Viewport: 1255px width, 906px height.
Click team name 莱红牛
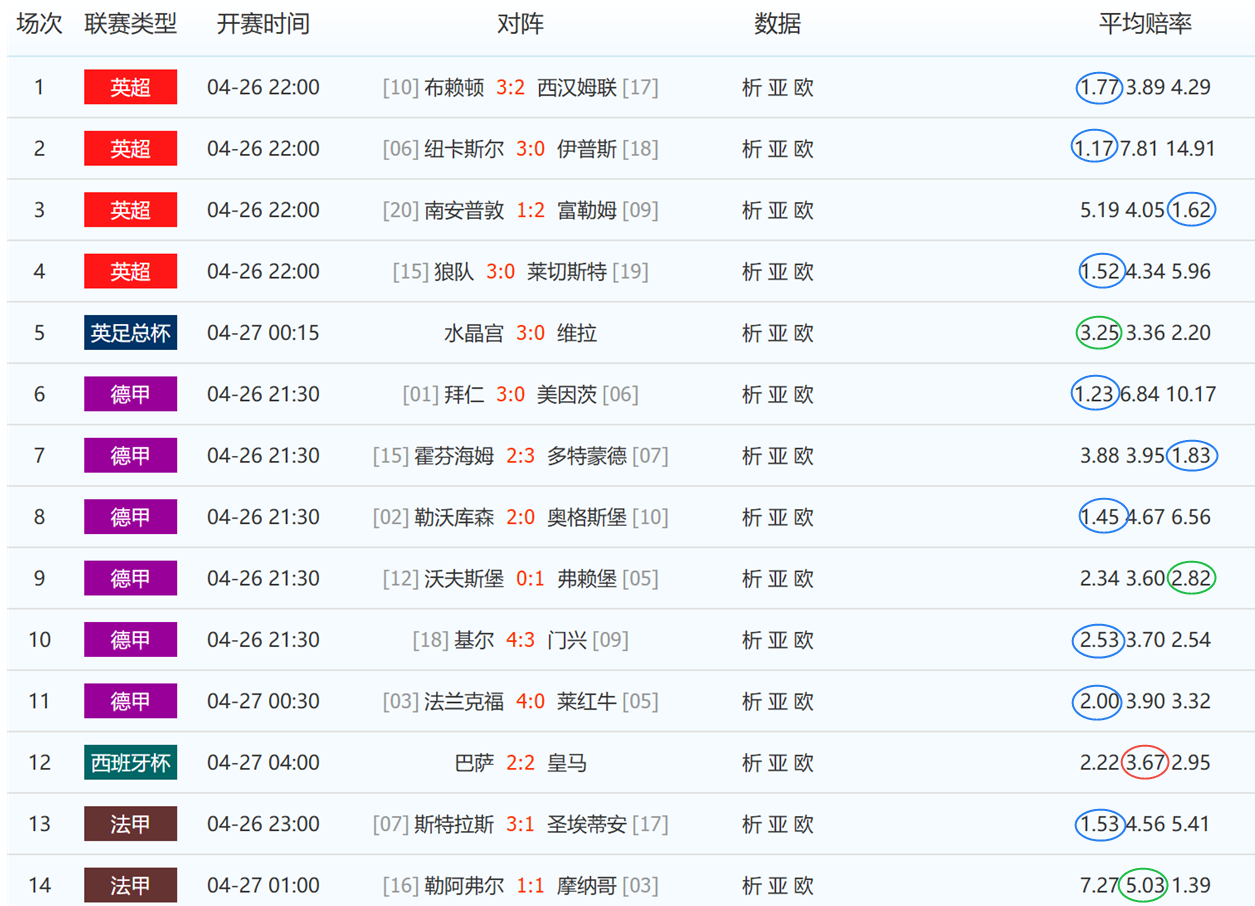(x=587, y=701)
